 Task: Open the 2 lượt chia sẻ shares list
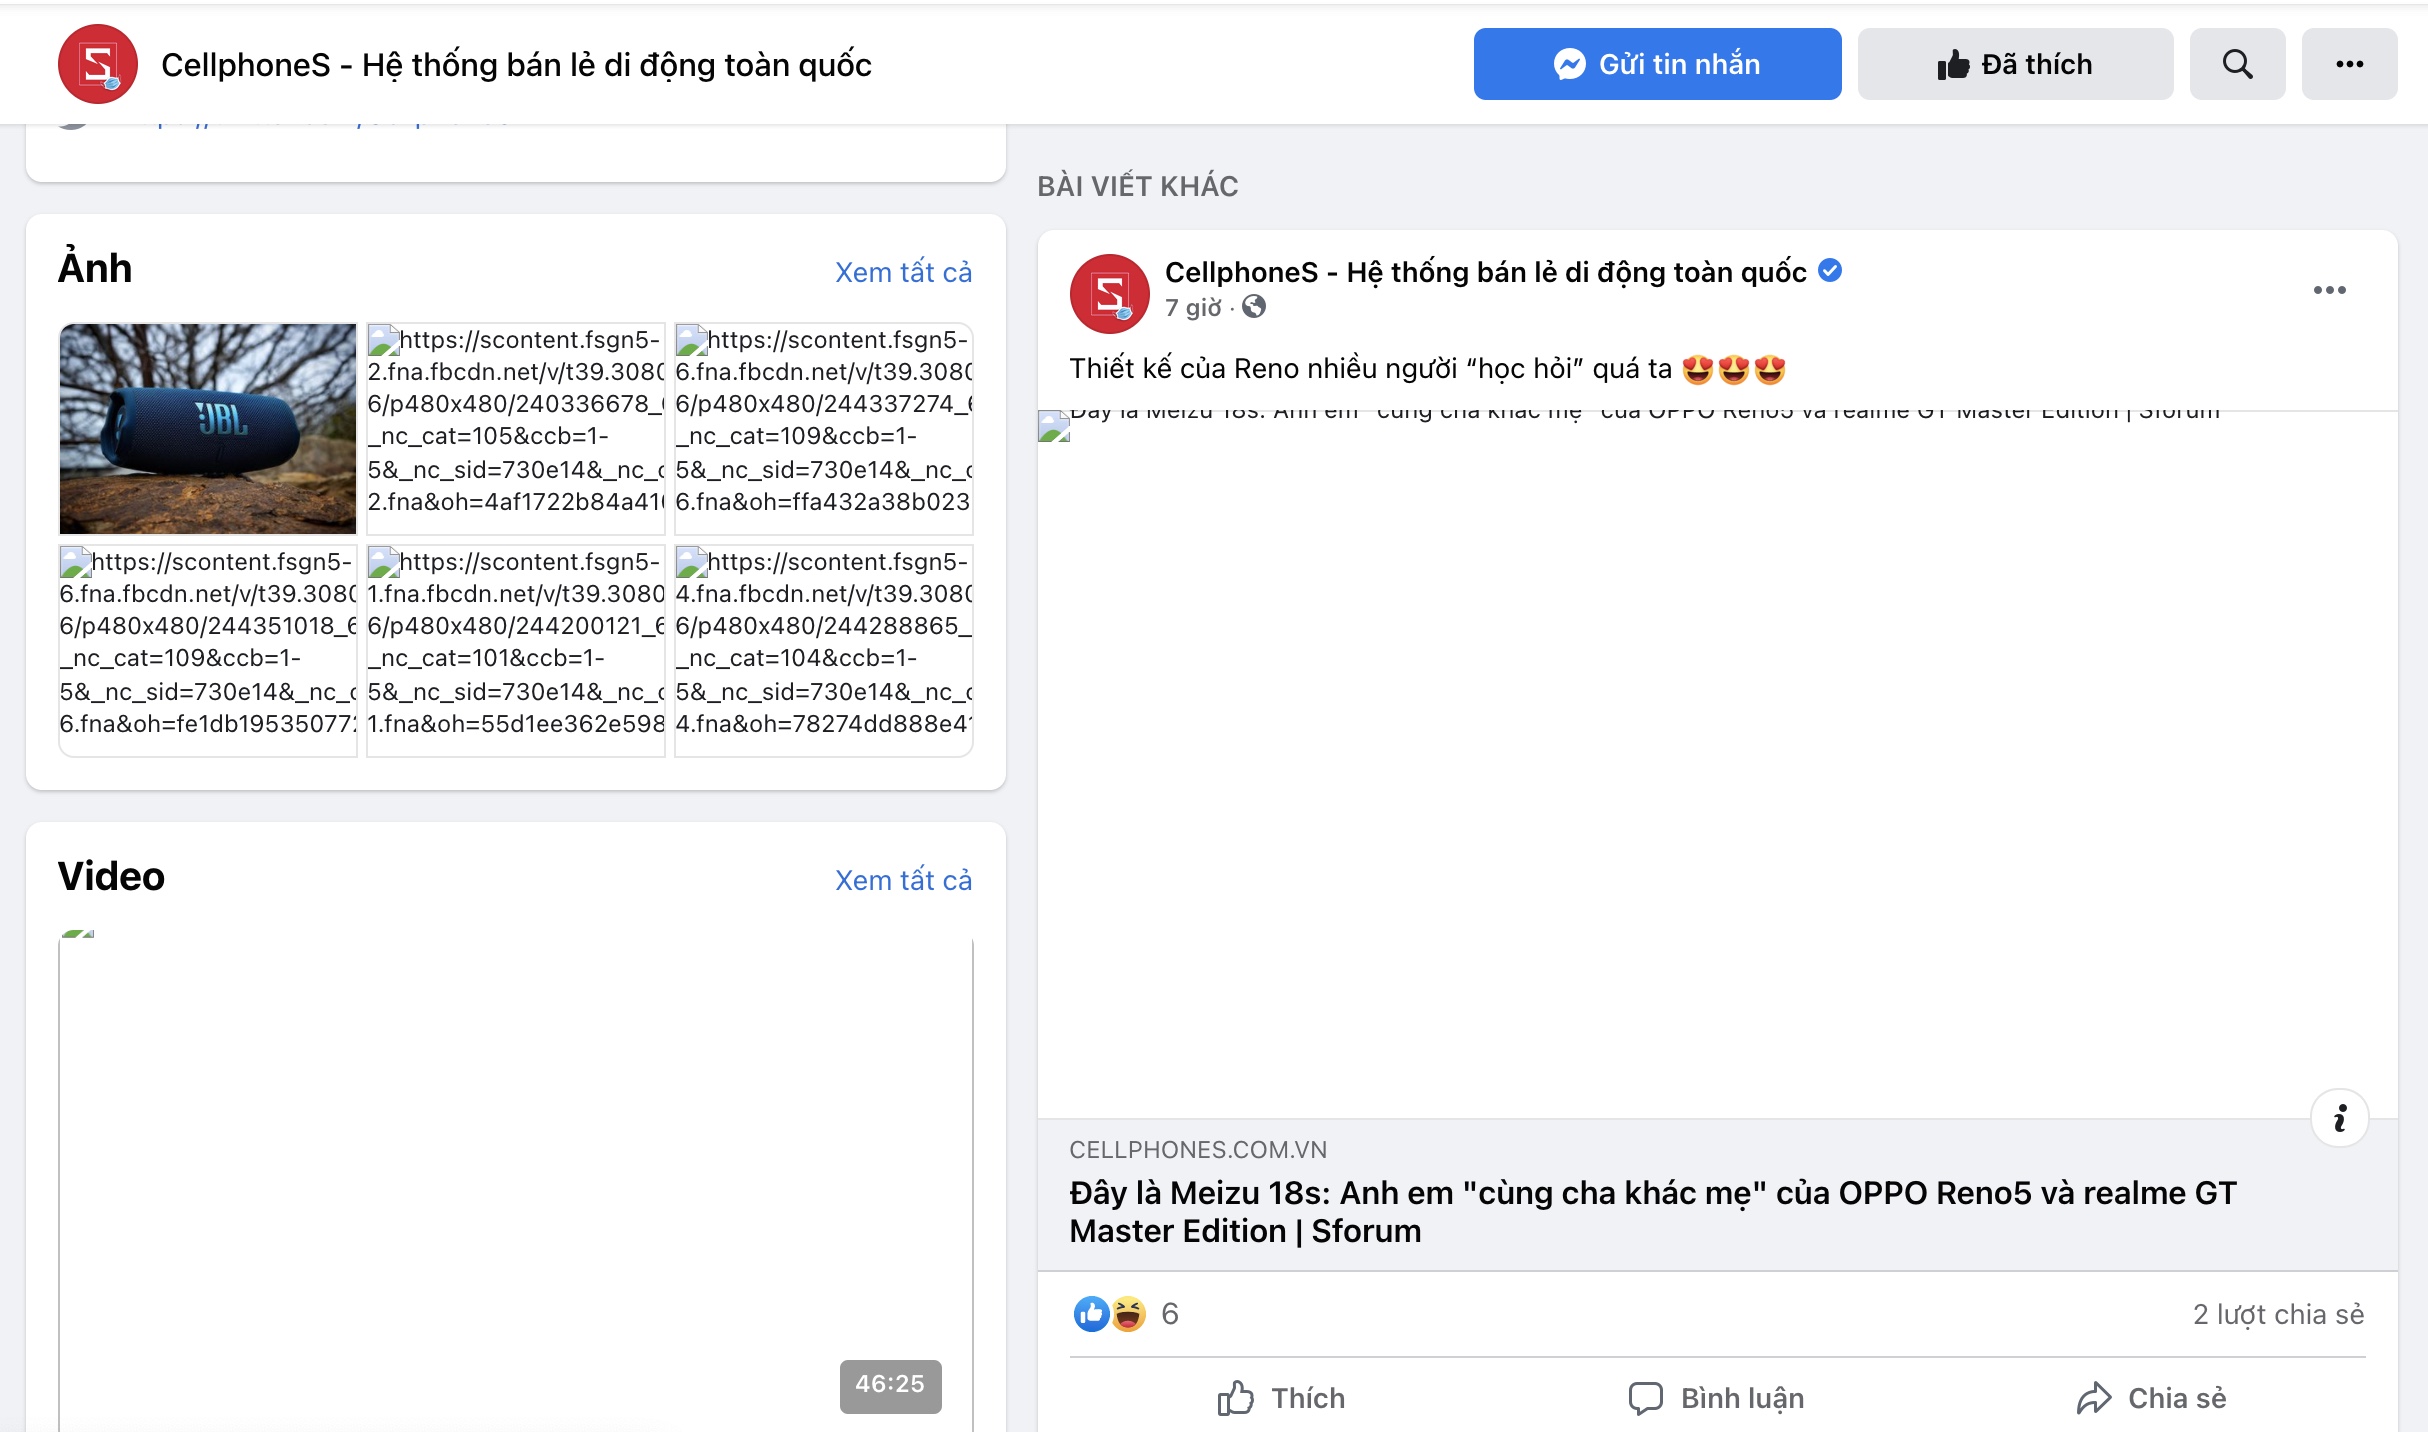(x=2278, y=1314)
